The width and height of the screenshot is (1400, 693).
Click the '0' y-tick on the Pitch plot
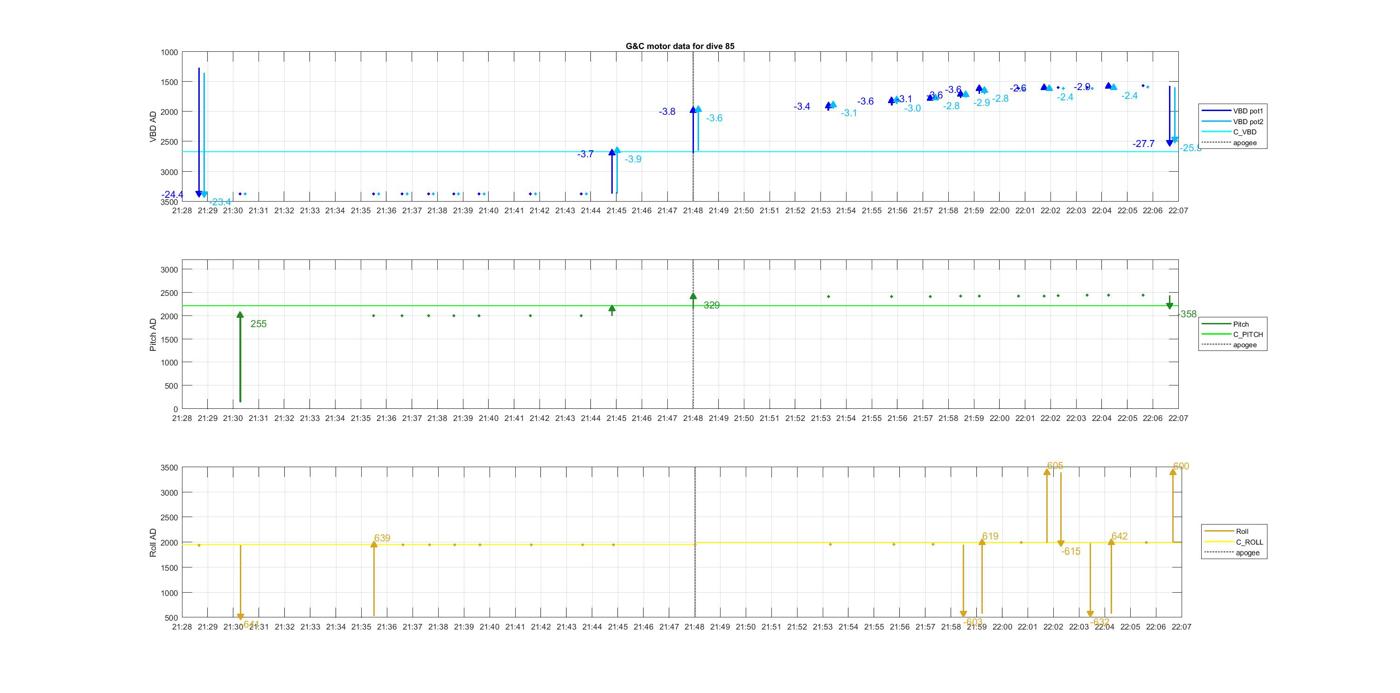(176, 409)
